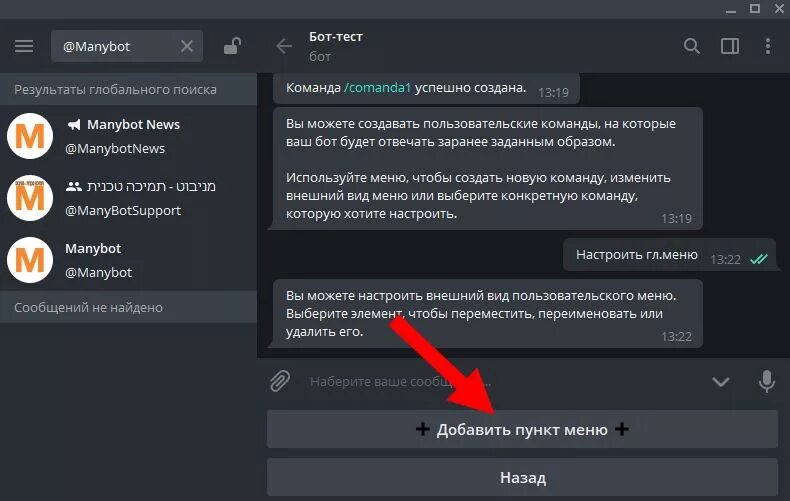Click Сообщений не найдено label
Image resolution: width=790 pixels, height=501 pixels.
pos(88,307)
